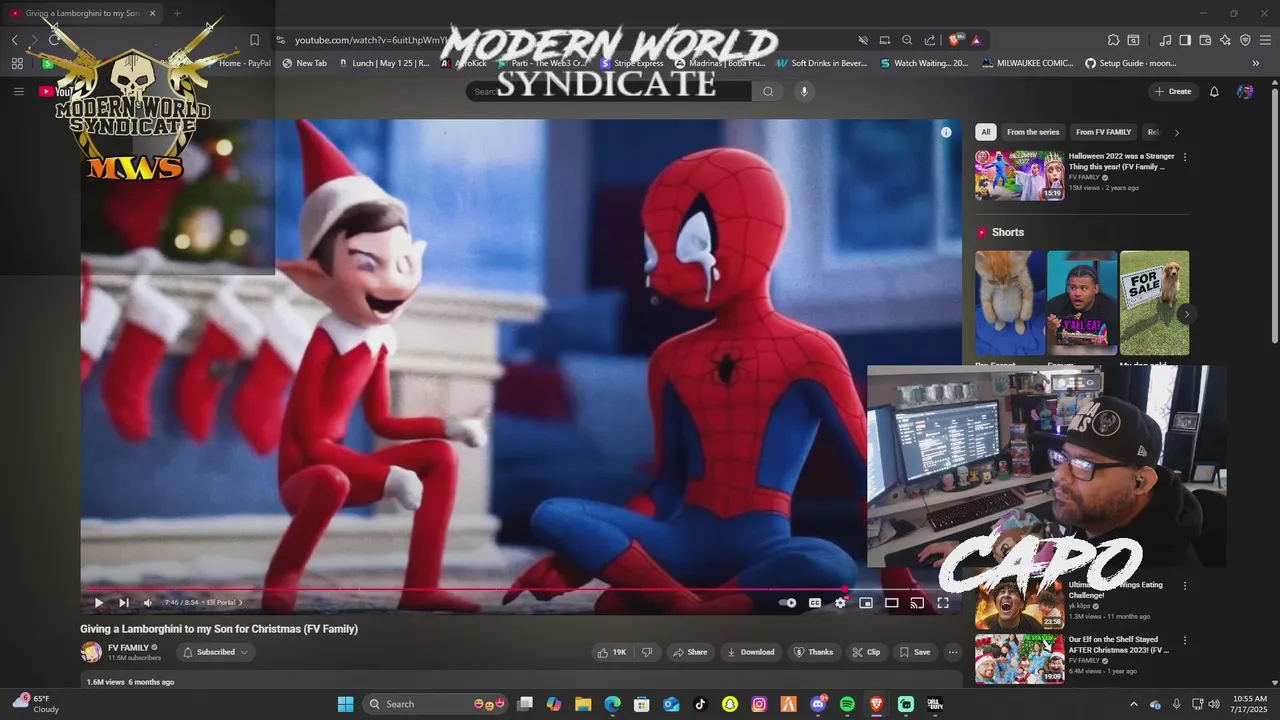Open options for the Wings Eating Challenge video
The width and height of the screenshot is (1280, 720).
pyautogui.click(x=1185, y=586)
